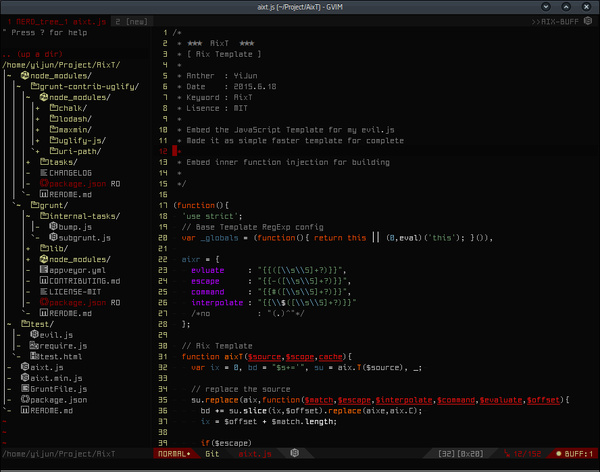Image resolution: width=600 pixels, height=472 pixels.
Task: Open the file evil.js under test/
Action: click(56, 335)
